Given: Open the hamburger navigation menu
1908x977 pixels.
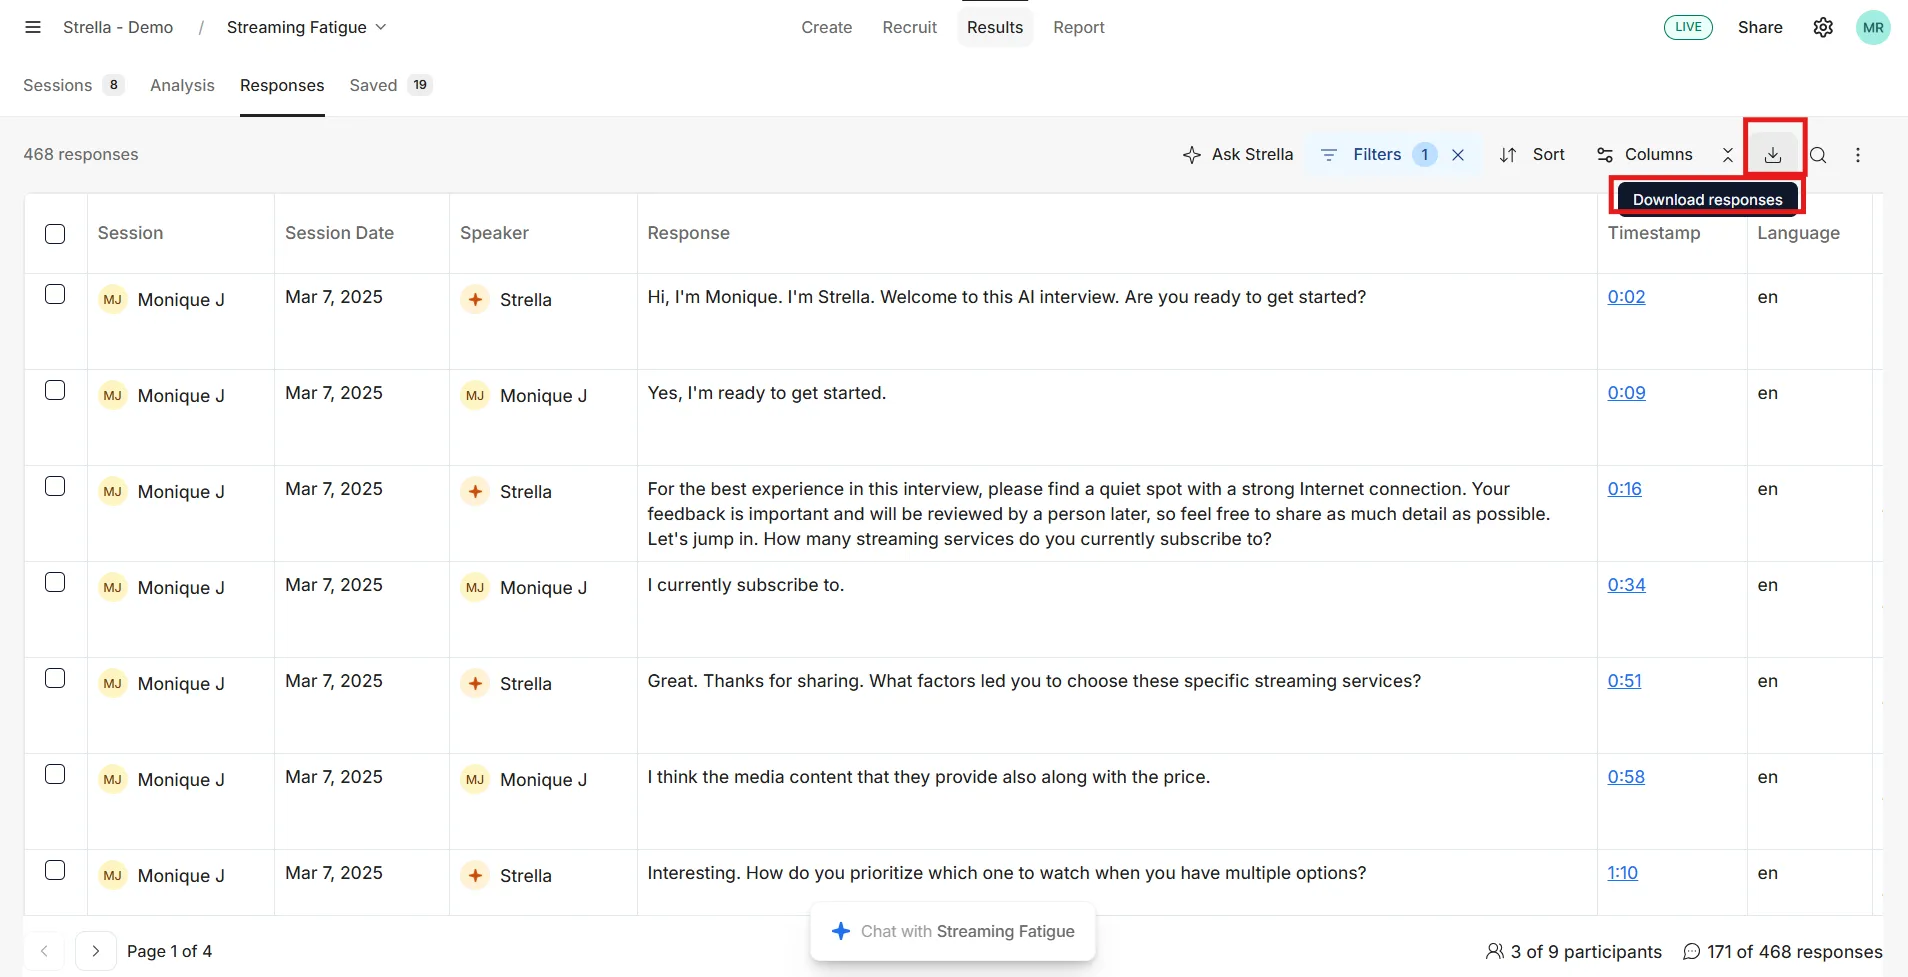Looking at the screenshot, I should (x=33, y=27).
